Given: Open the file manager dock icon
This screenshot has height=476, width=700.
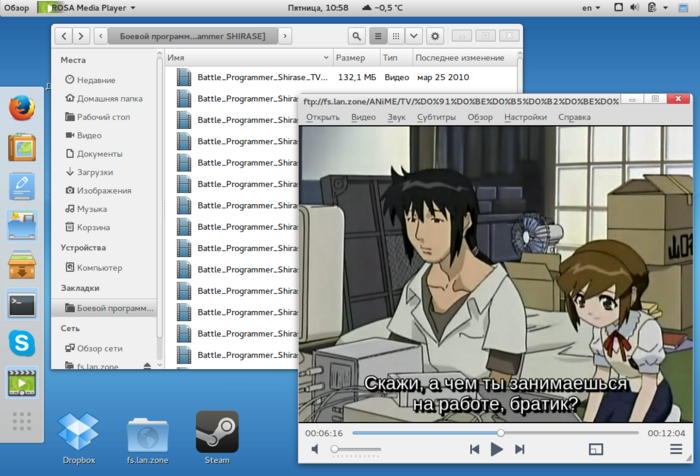Looking at the screenshot, I should tap(22, 225).
